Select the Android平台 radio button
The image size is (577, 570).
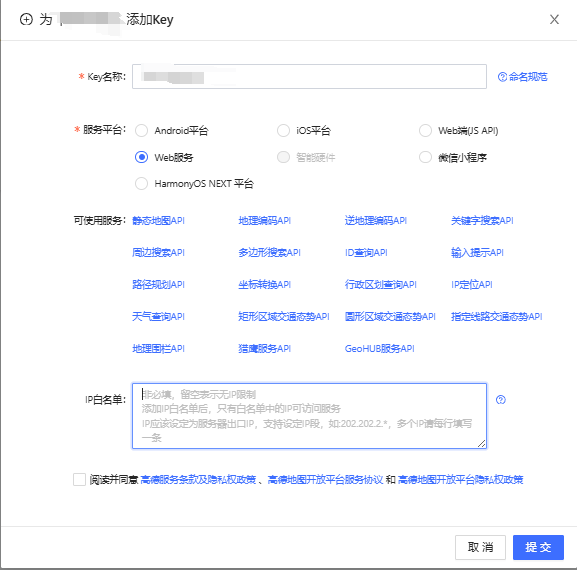(142, 130)
